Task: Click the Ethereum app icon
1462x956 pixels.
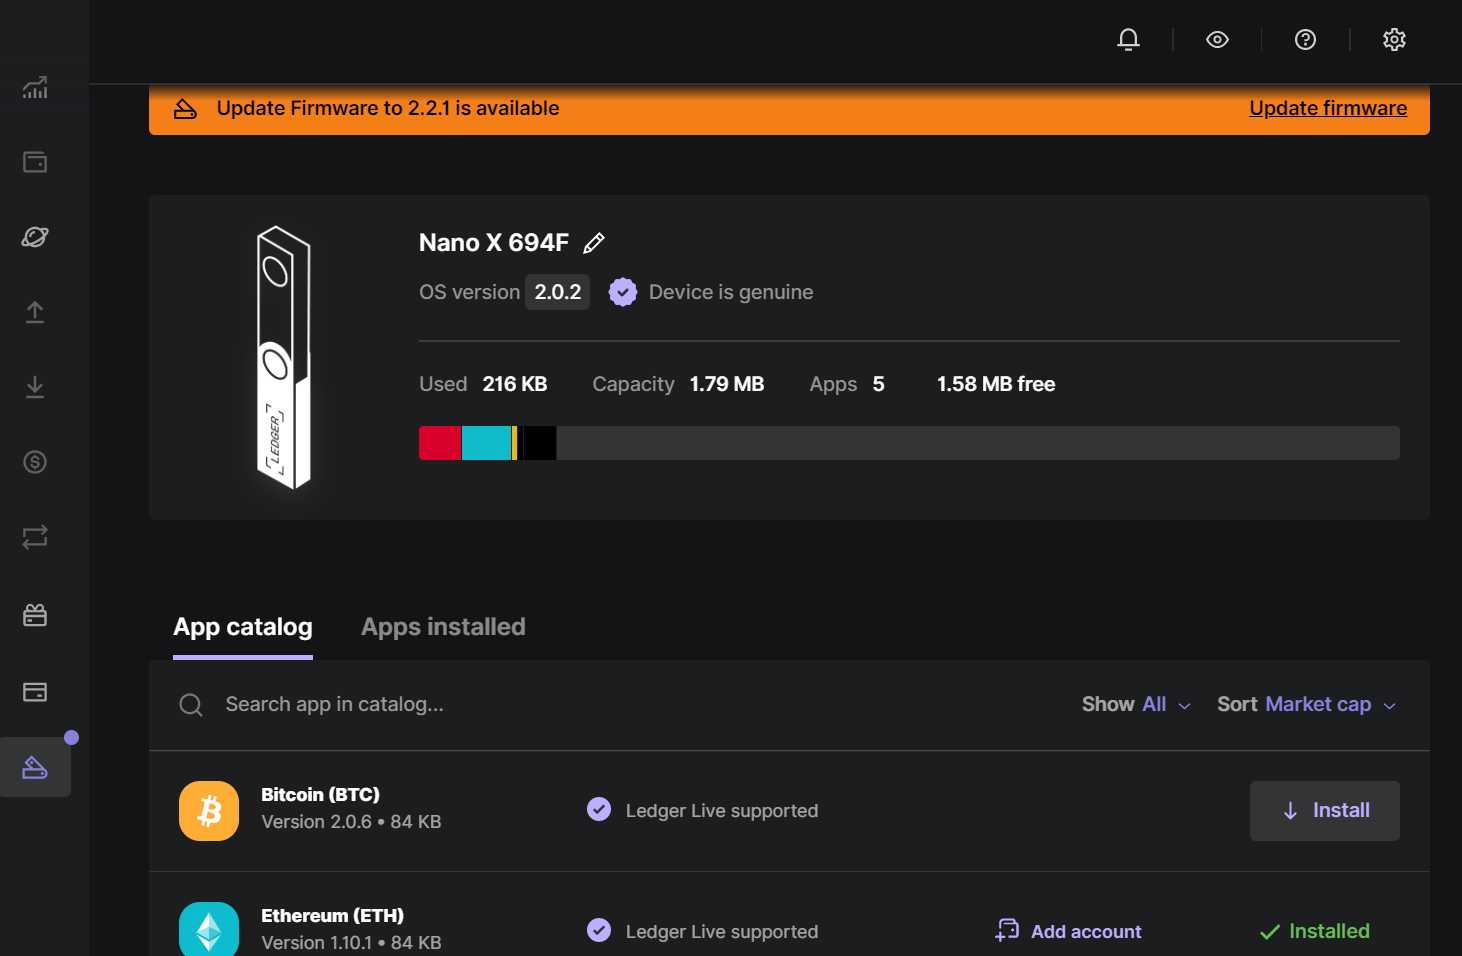Action: click(x=209, y=930)
